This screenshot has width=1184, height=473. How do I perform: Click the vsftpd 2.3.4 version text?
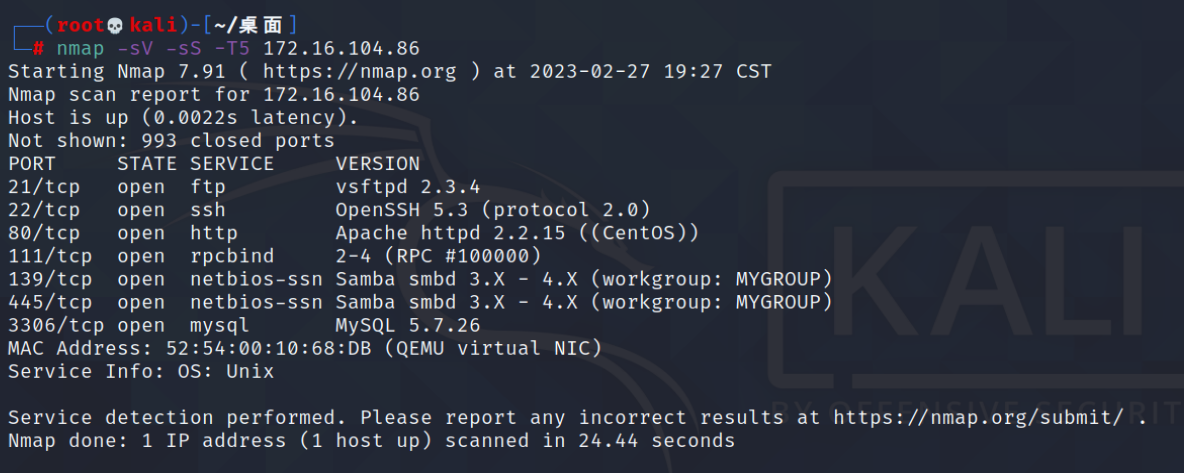pos(408,187)
